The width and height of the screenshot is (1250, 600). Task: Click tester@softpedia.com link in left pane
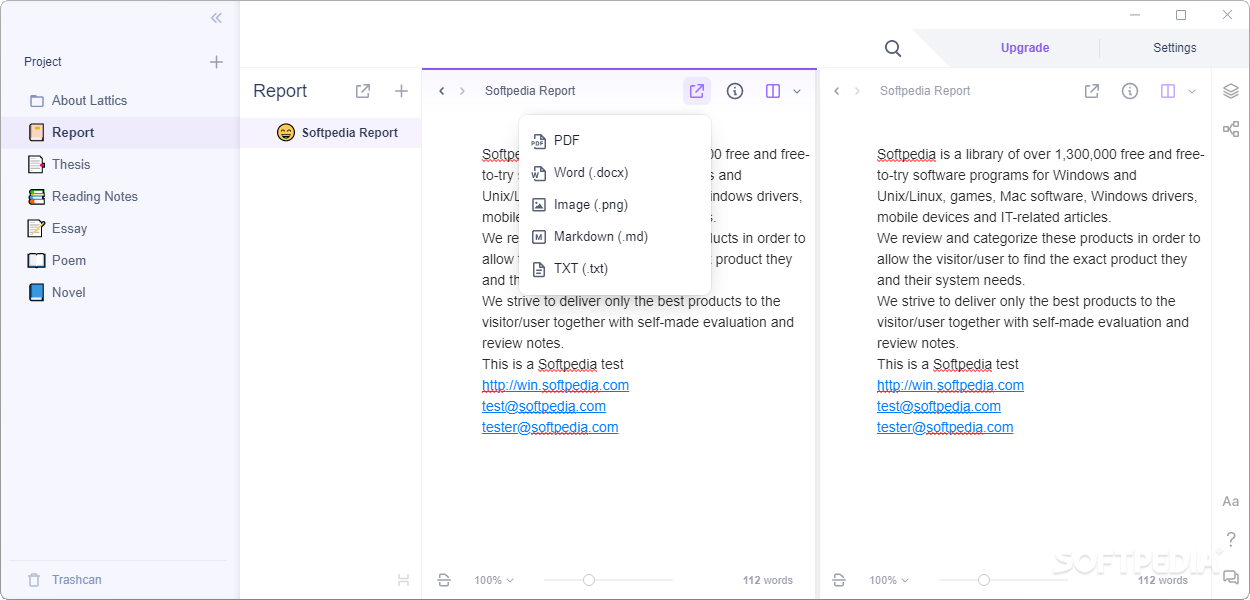[550, 427]
